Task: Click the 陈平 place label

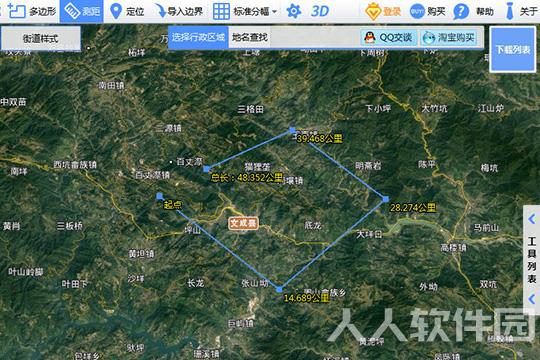Action: pos(427,164)
